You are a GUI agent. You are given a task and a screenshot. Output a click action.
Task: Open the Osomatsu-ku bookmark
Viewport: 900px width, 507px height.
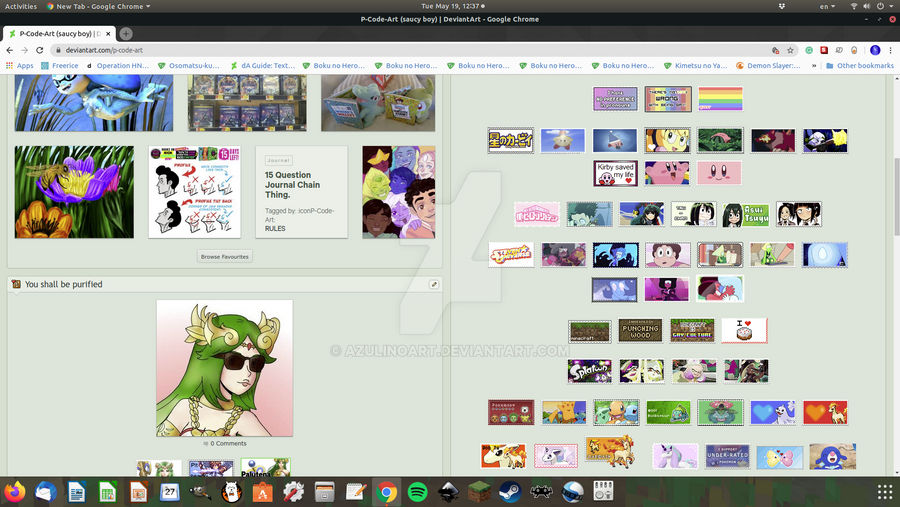189,65
